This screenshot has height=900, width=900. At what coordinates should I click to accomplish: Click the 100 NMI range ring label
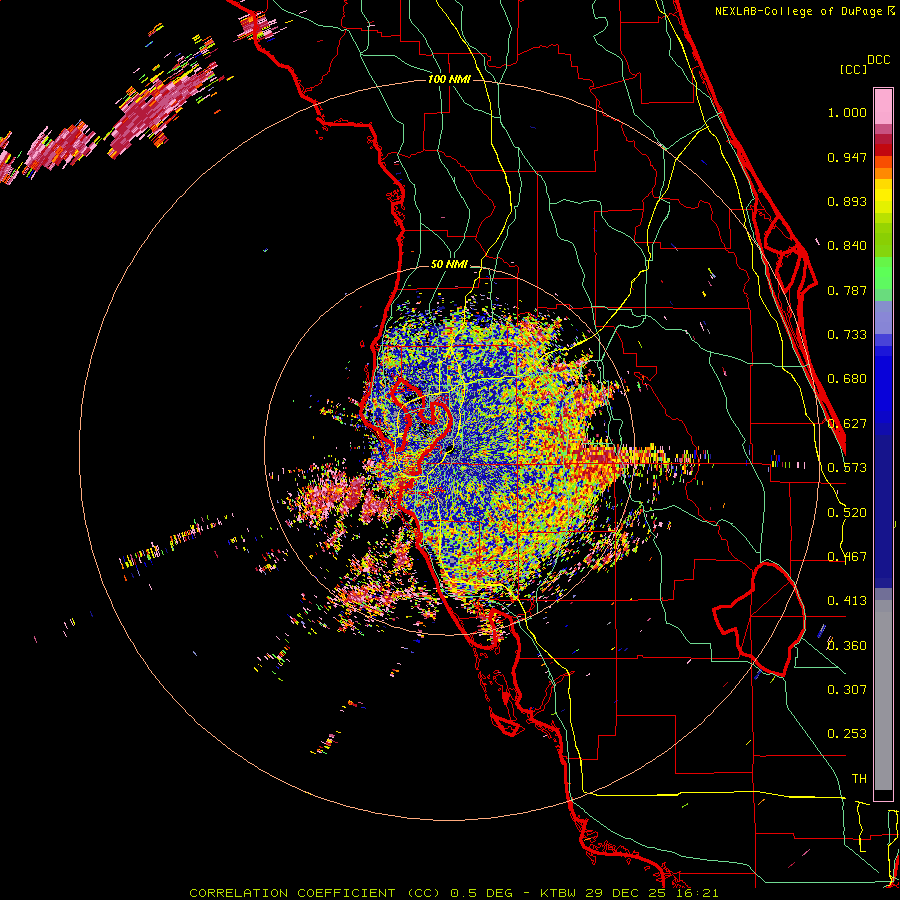coord(449,79)
